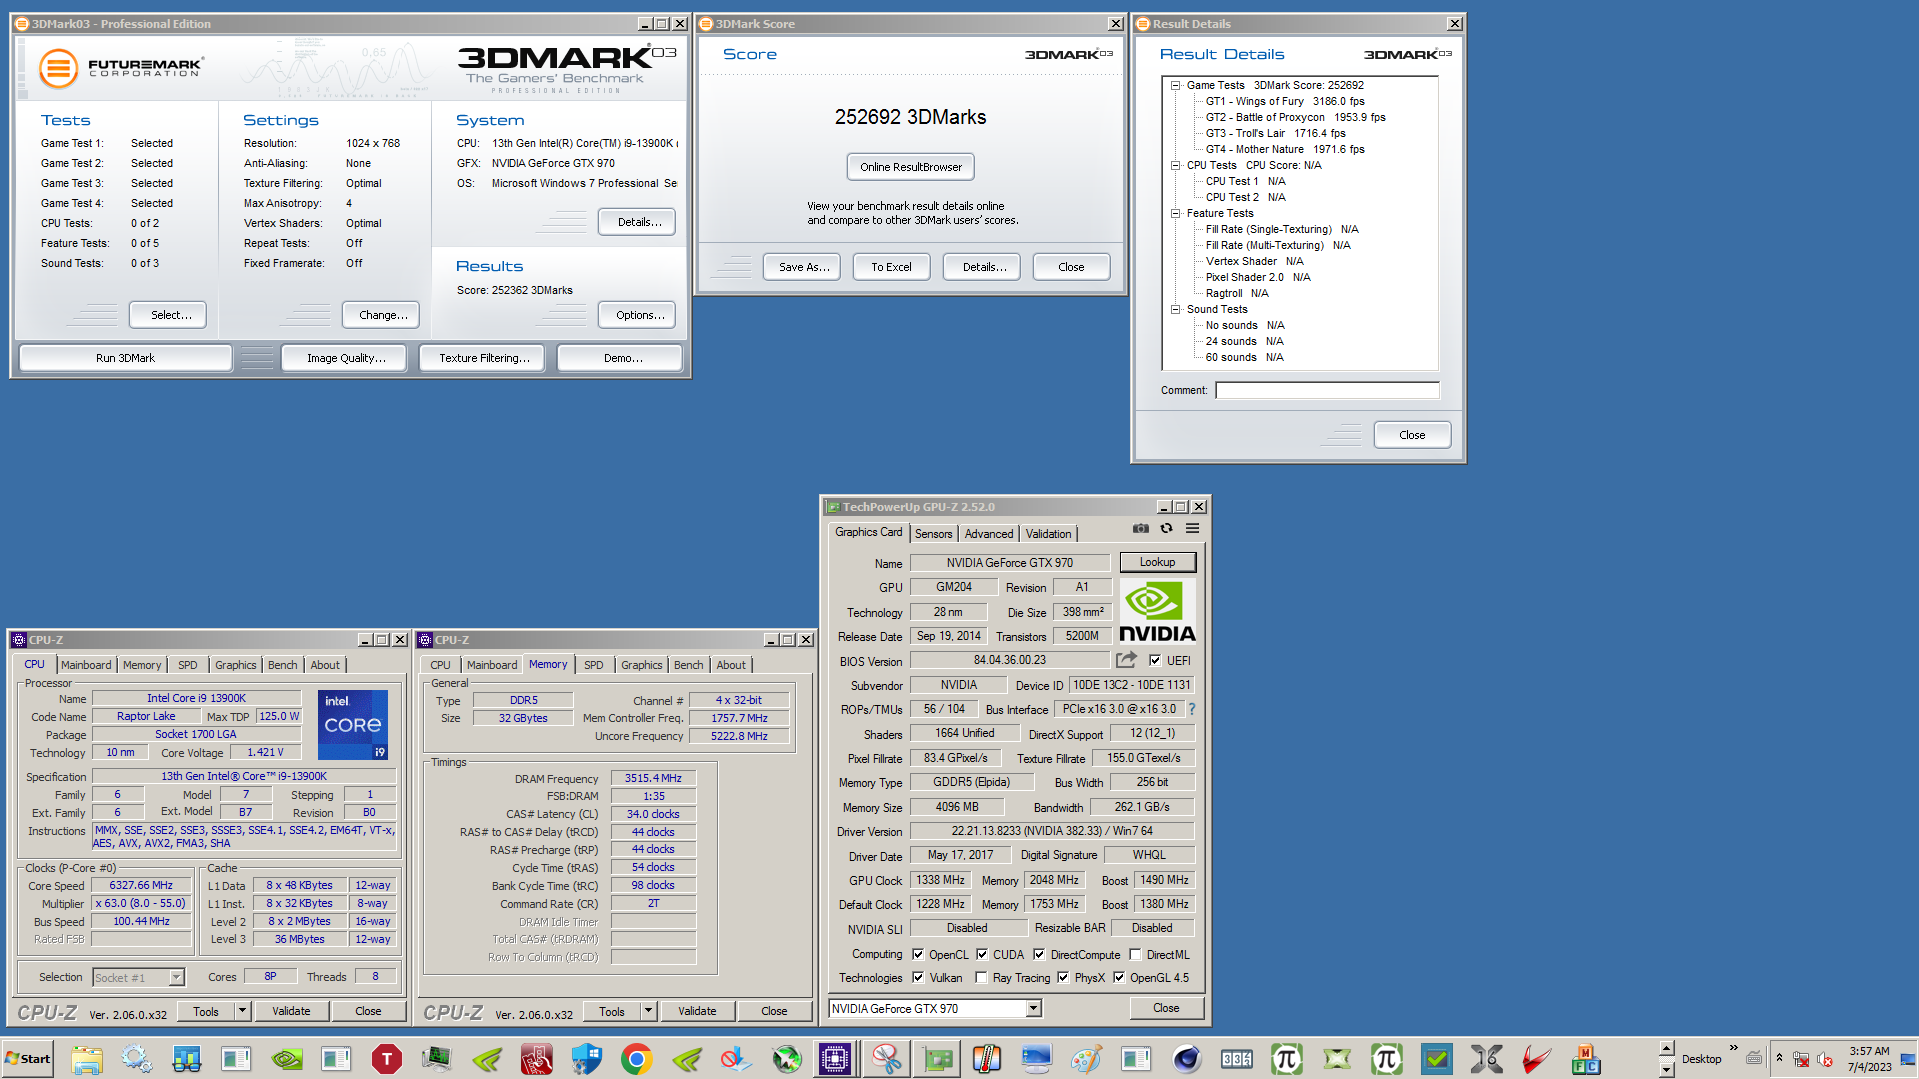Screen dimensions: 1919x1079
Task: Click volume muted speaker tray icon
Action: (x=1825, y=1059)
